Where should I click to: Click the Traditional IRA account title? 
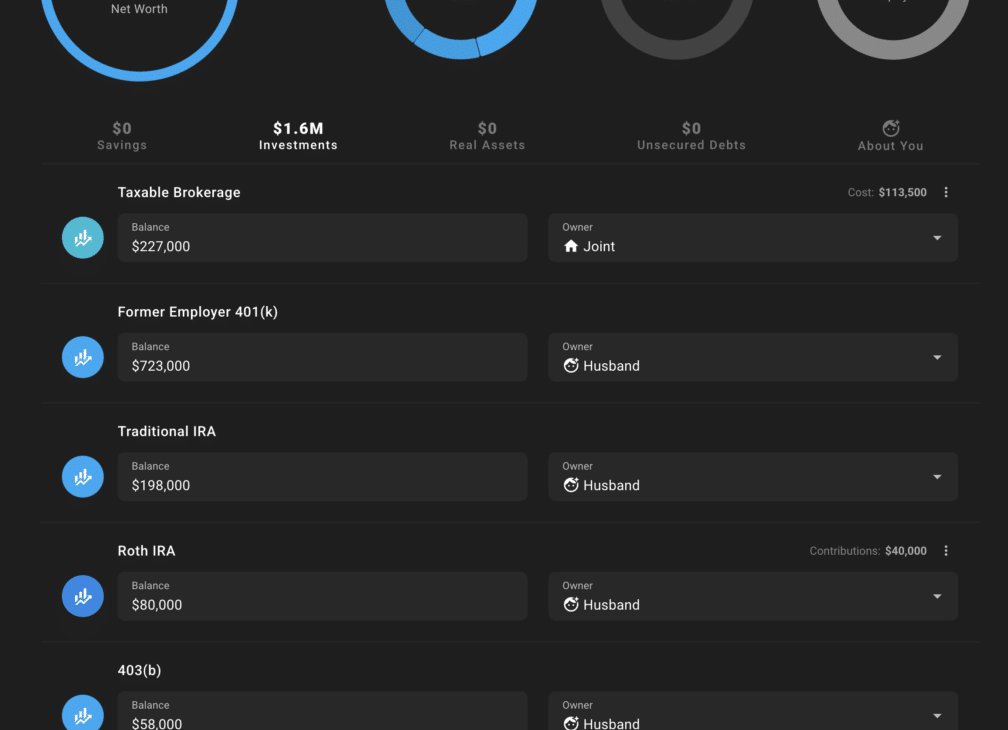[167, 431]
